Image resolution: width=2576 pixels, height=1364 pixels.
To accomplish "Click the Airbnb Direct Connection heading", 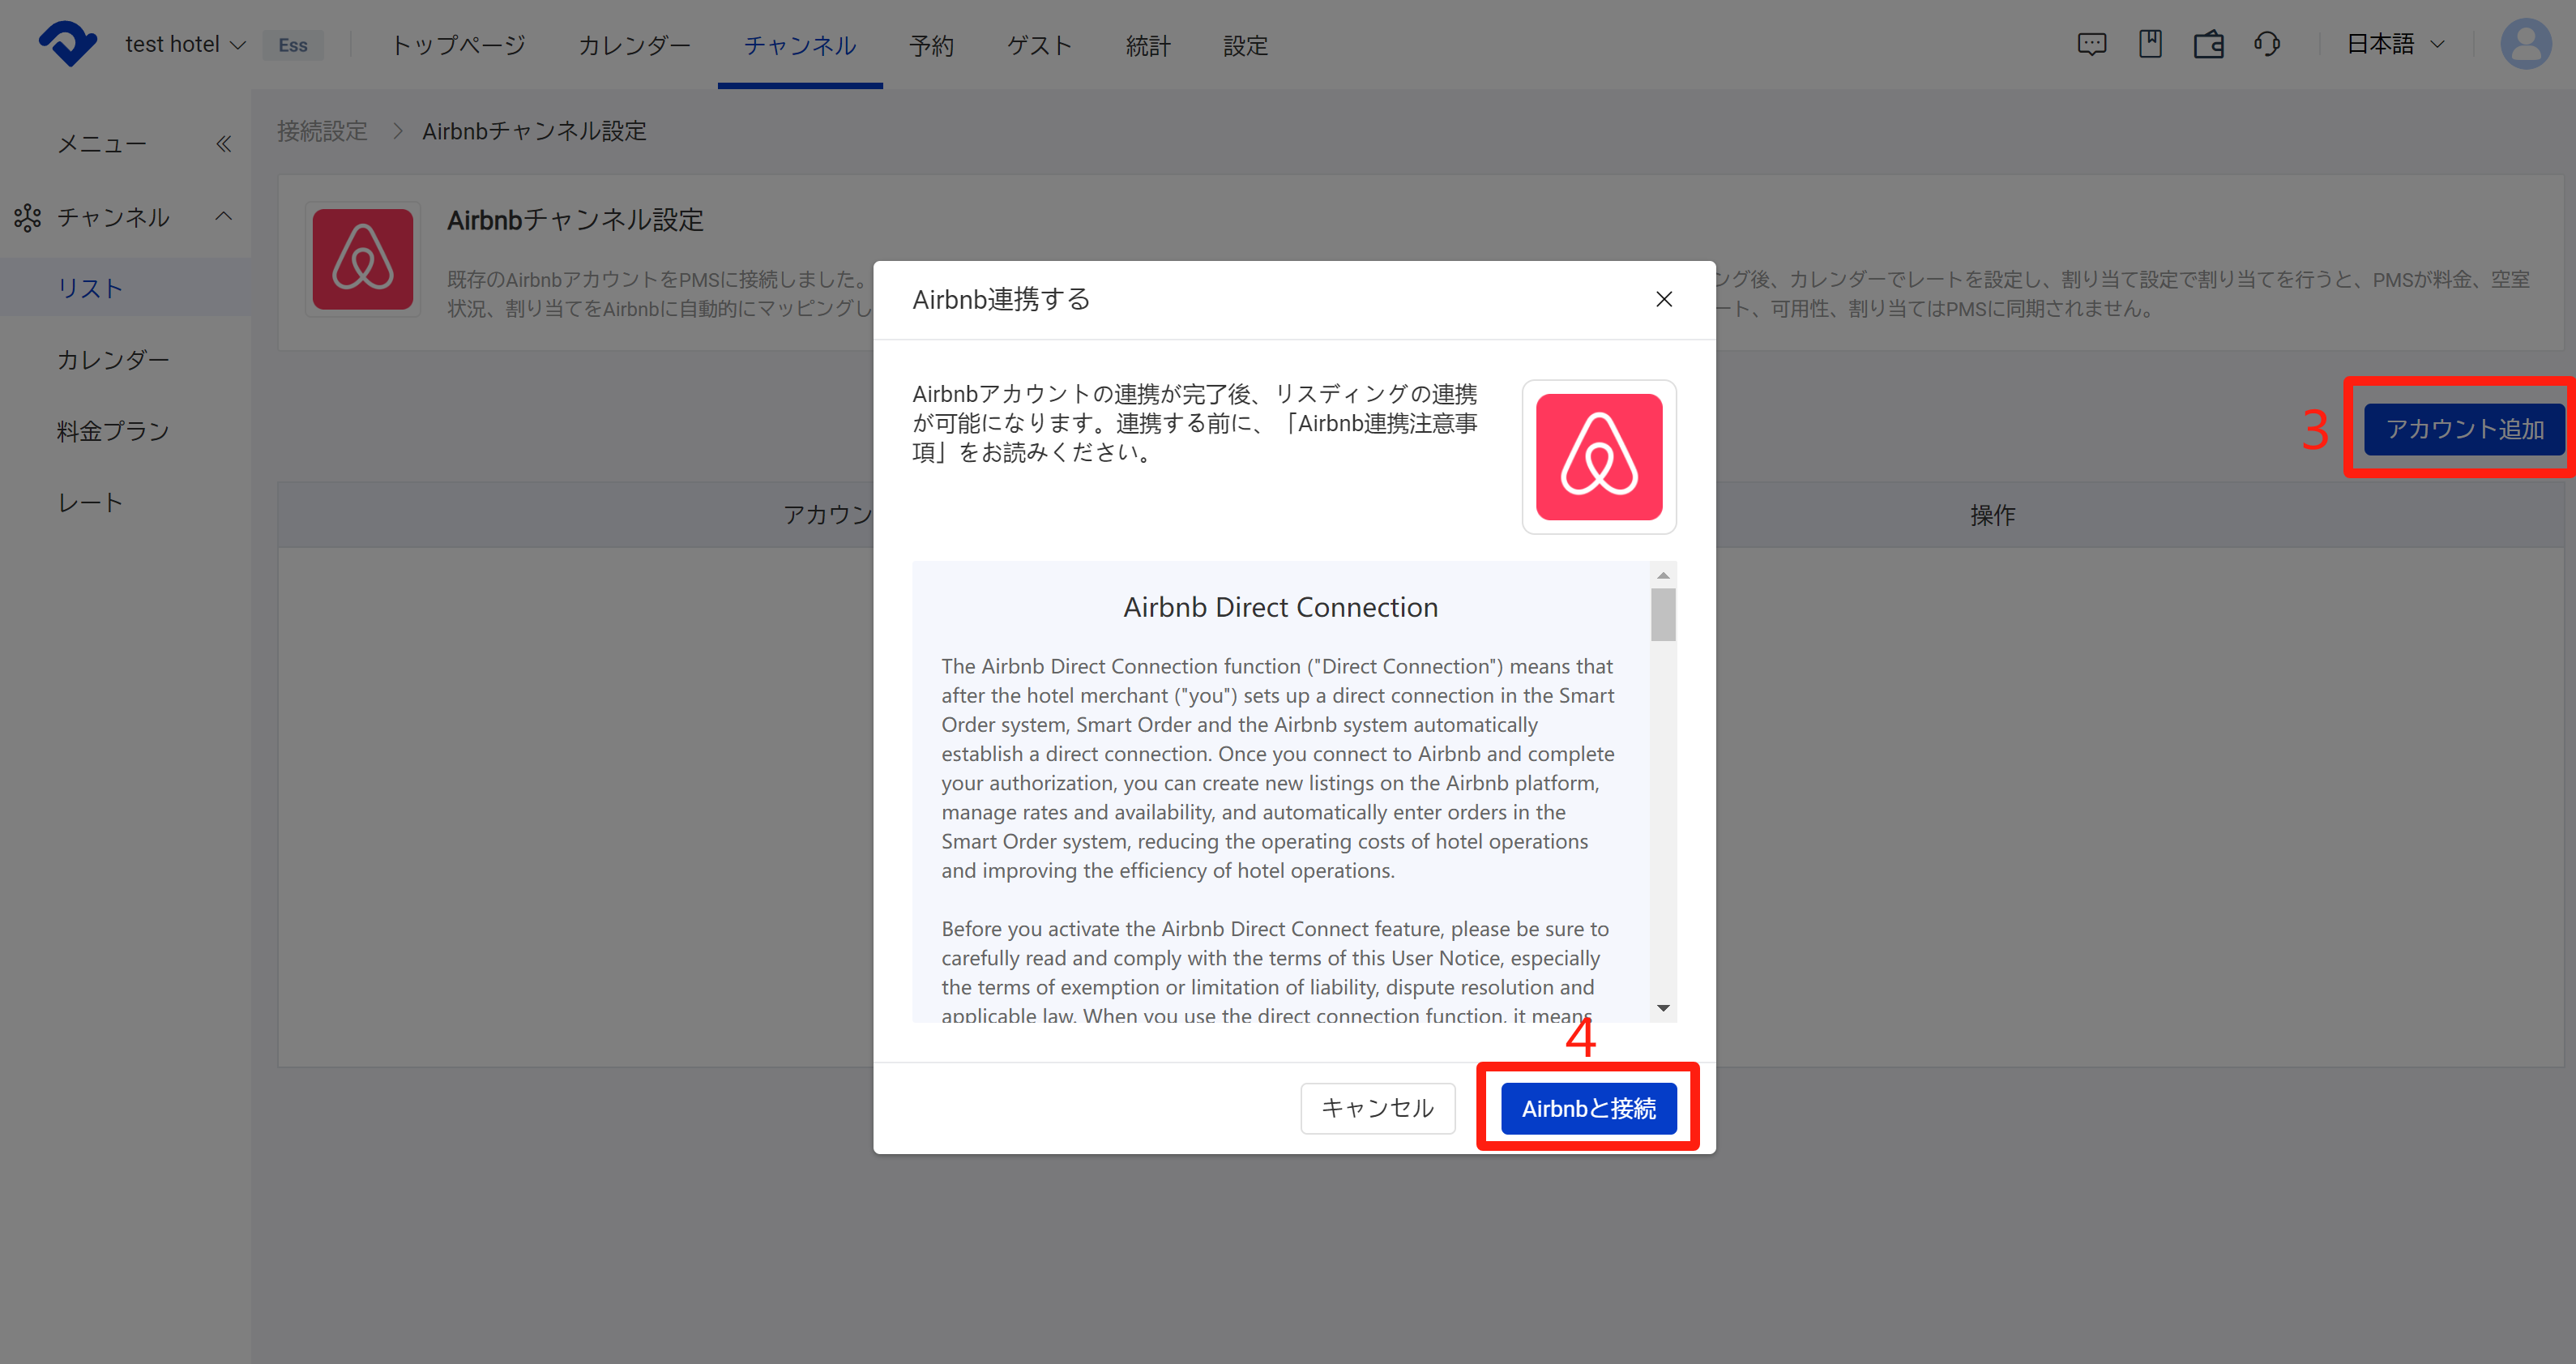I will point(1280,607).
